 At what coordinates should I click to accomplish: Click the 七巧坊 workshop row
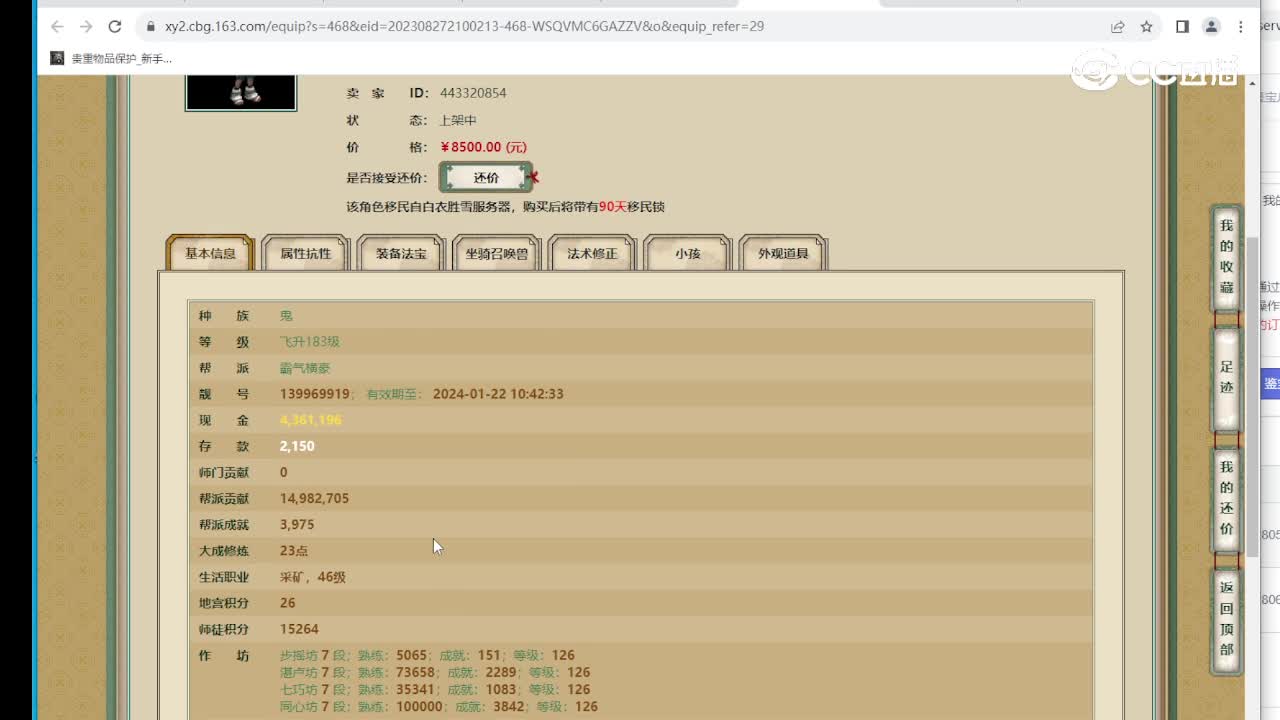(435, 690)
